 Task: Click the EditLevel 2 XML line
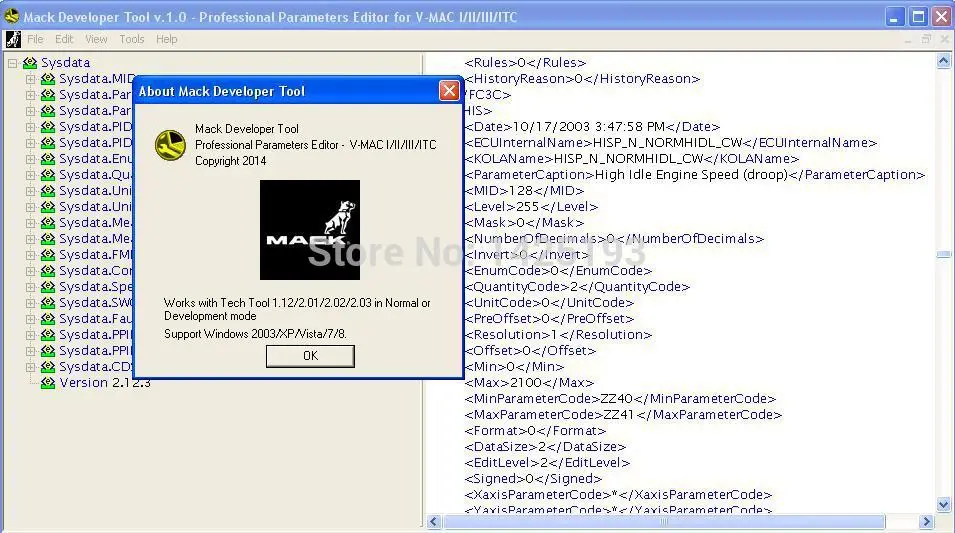coord(547,462)
